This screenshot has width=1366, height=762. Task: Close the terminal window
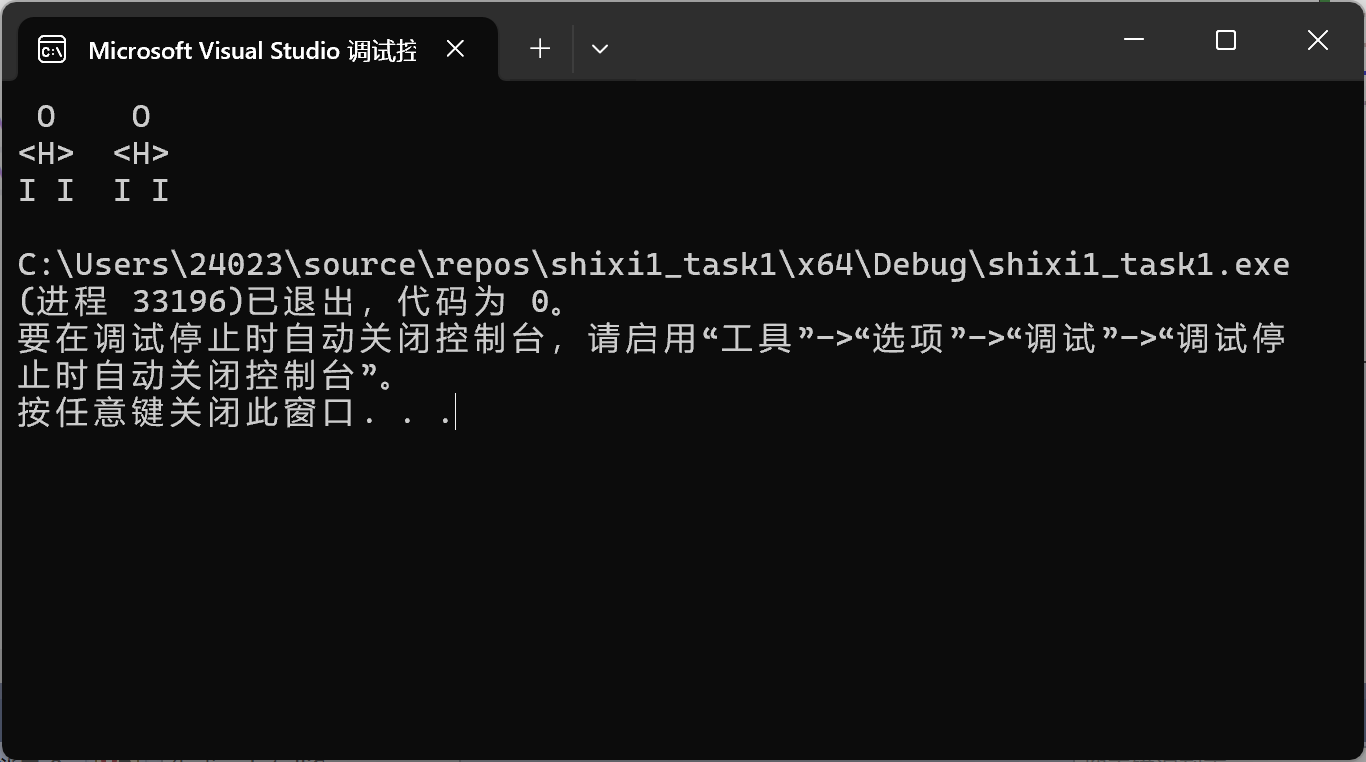[1317, 40]
